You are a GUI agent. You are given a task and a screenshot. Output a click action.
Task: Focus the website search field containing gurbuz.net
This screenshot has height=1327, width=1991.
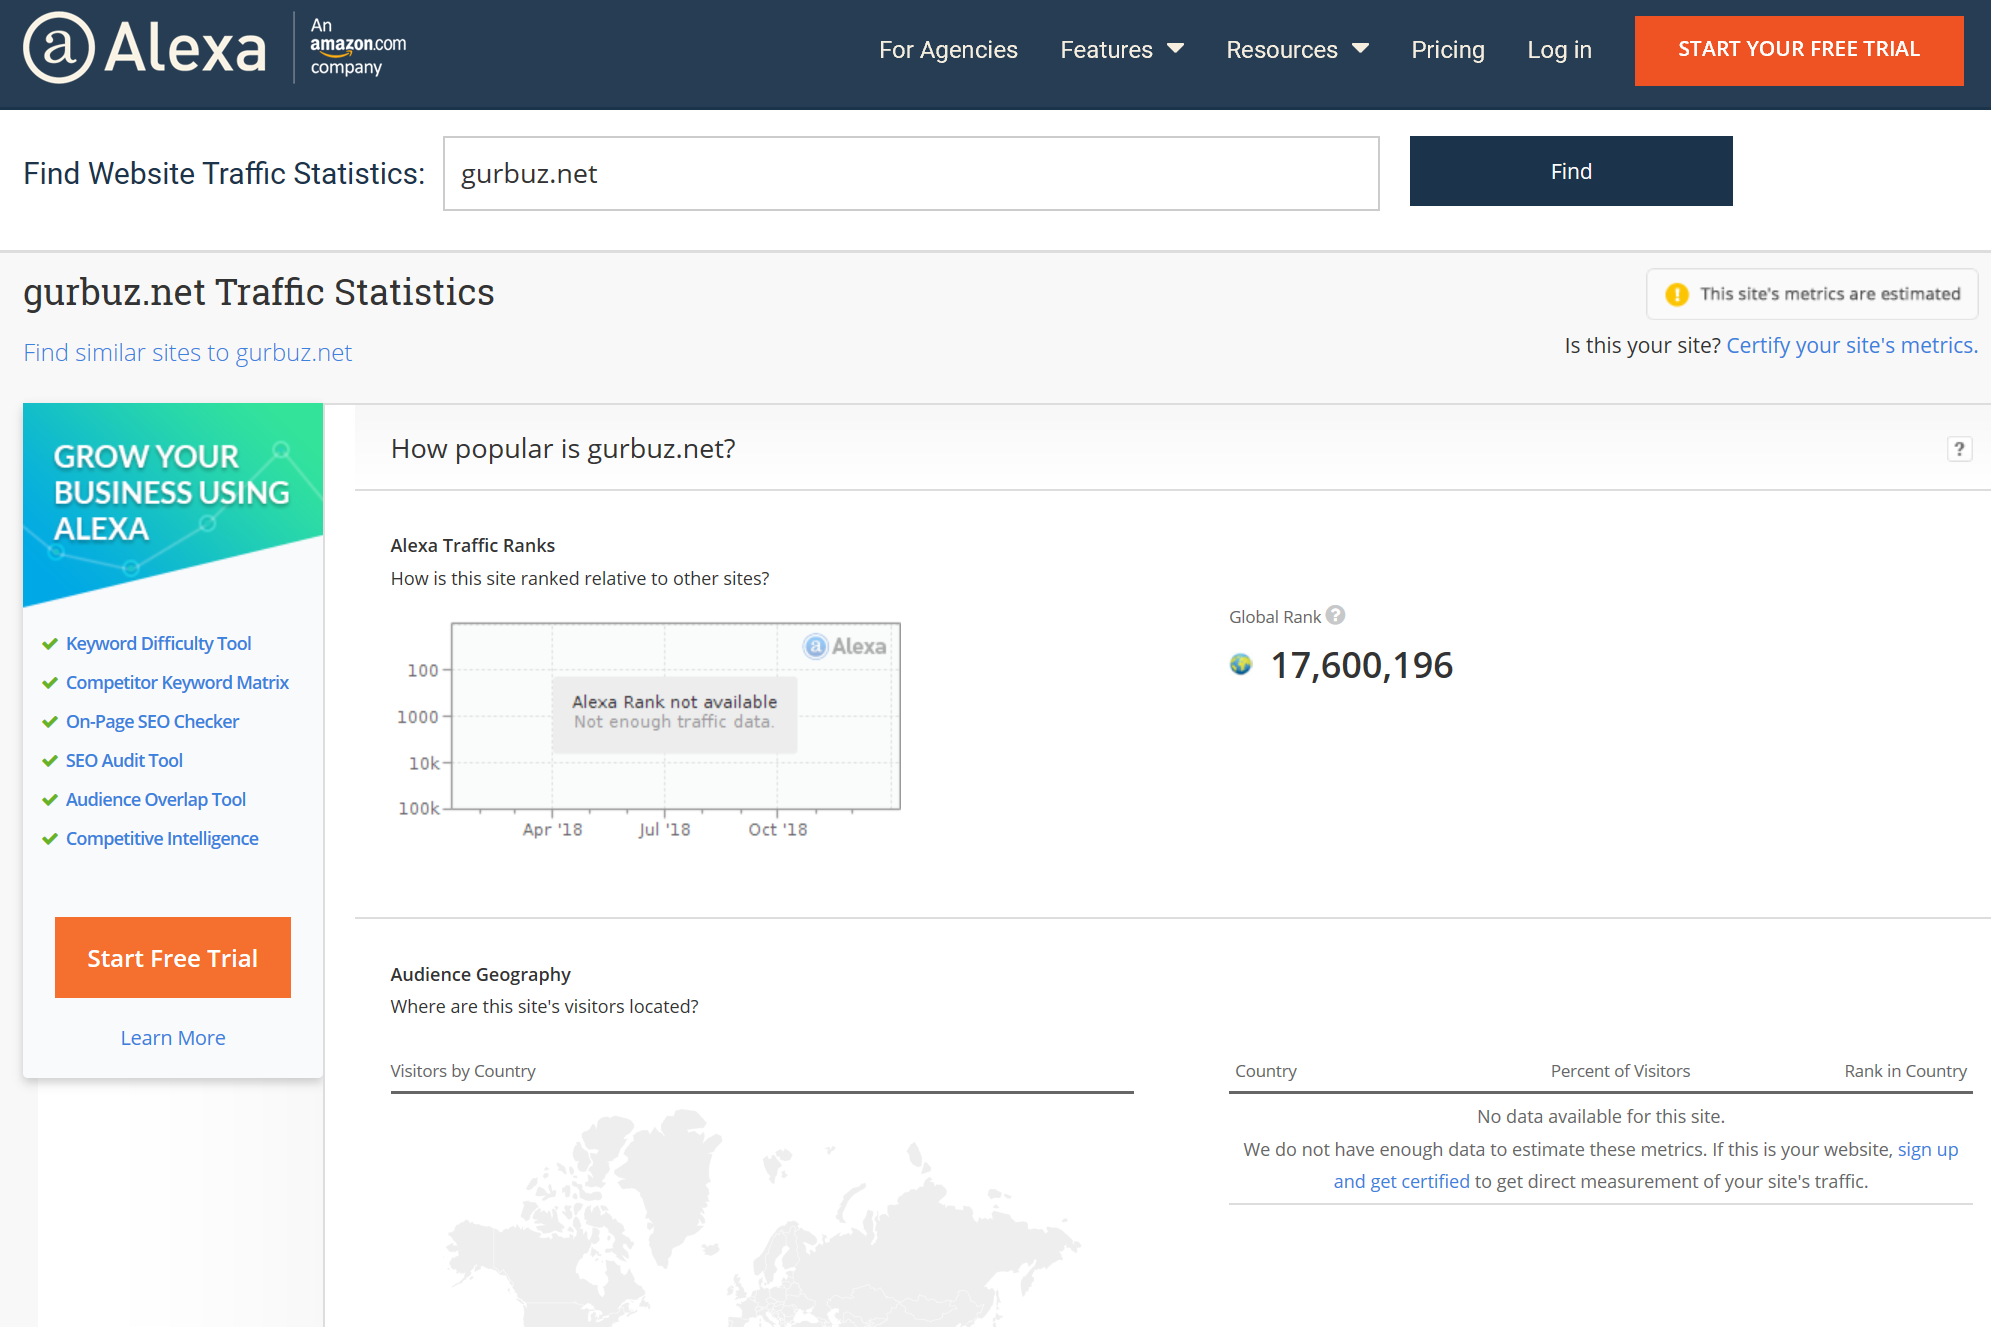pos(911,173)
